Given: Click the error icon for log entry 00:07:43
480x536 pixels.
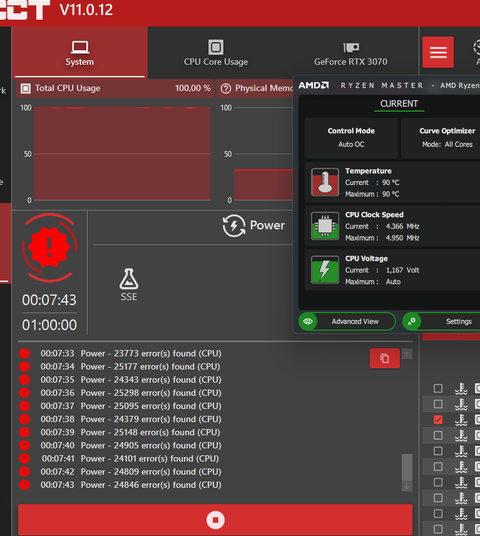Looking at the screenshot, I should coord(24,485).
